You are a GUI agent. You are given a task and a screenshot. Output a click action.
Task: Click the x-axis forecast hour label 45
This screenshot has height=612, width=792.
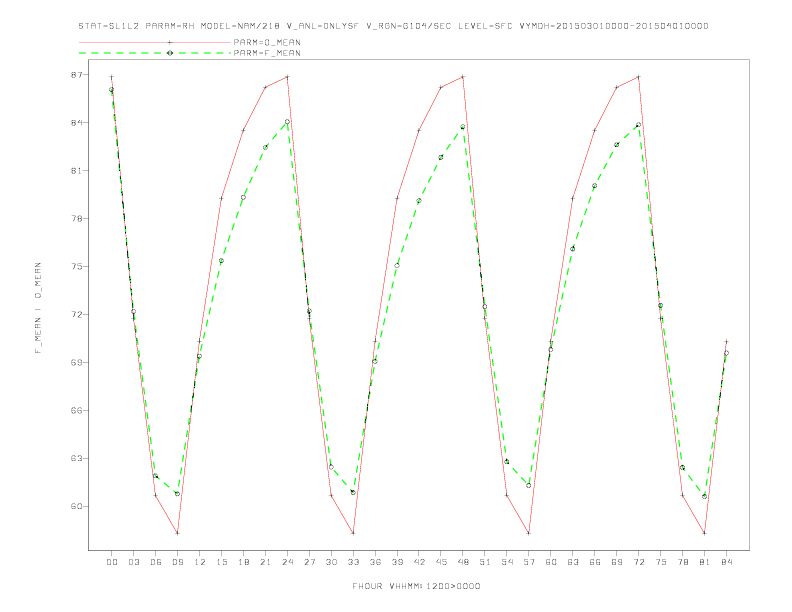tap(441, 562)
